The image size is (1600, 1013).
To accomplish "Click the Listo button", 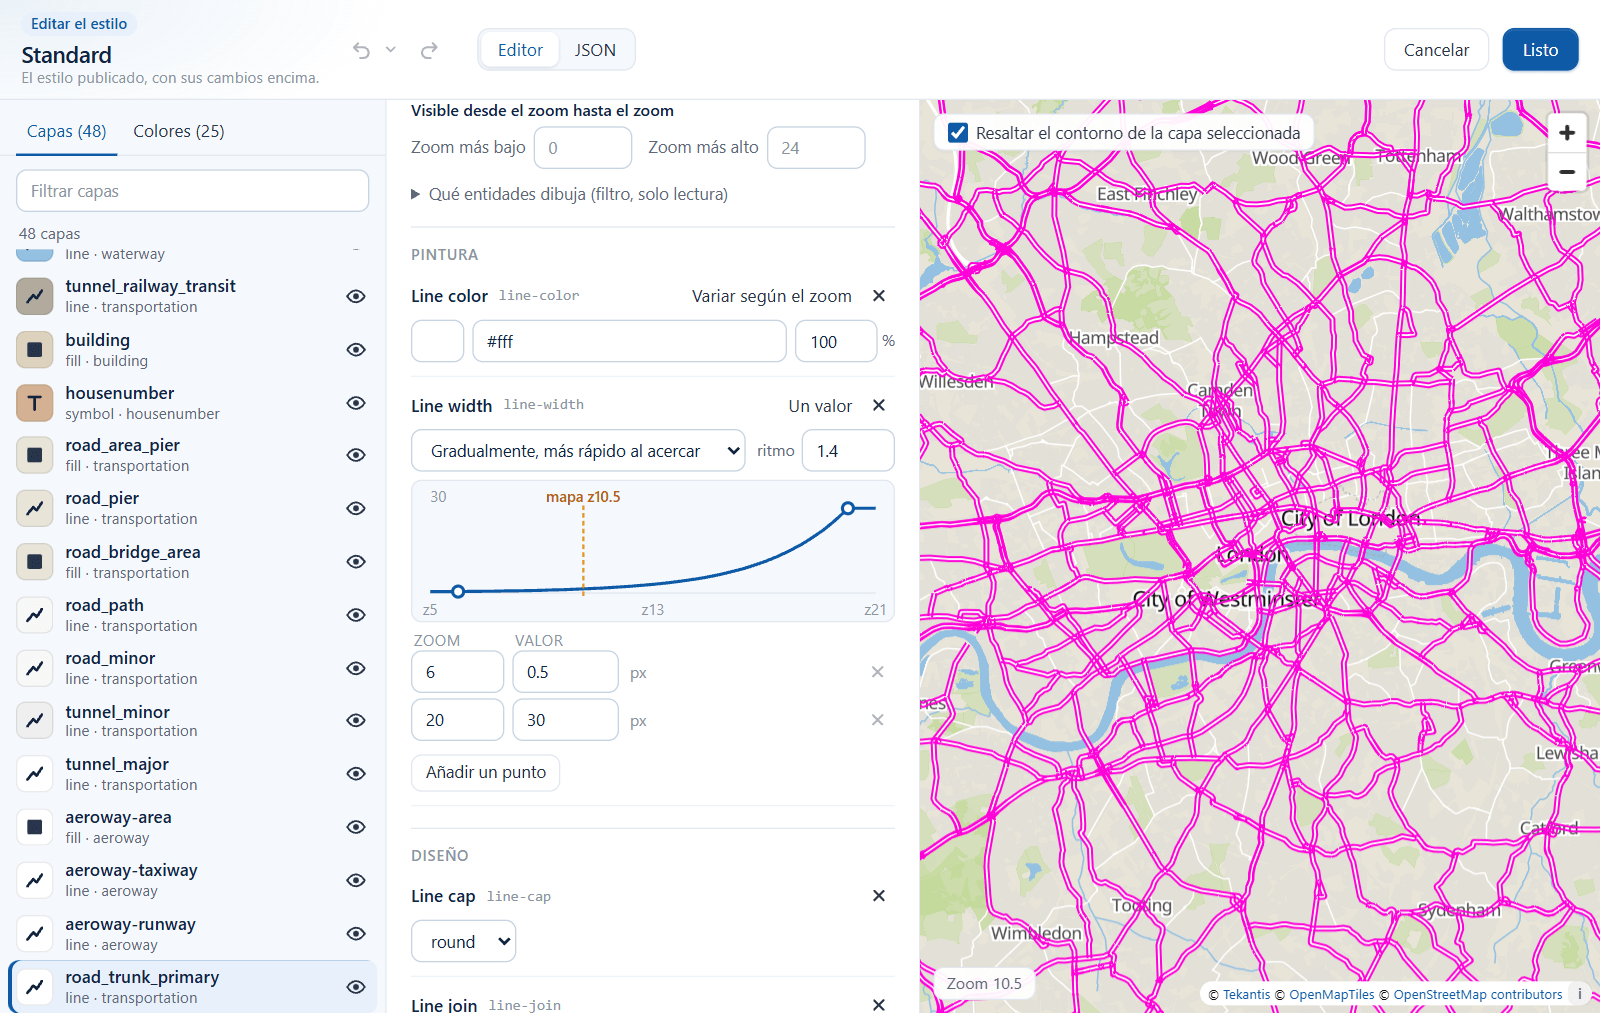I will coord(1540,50).
